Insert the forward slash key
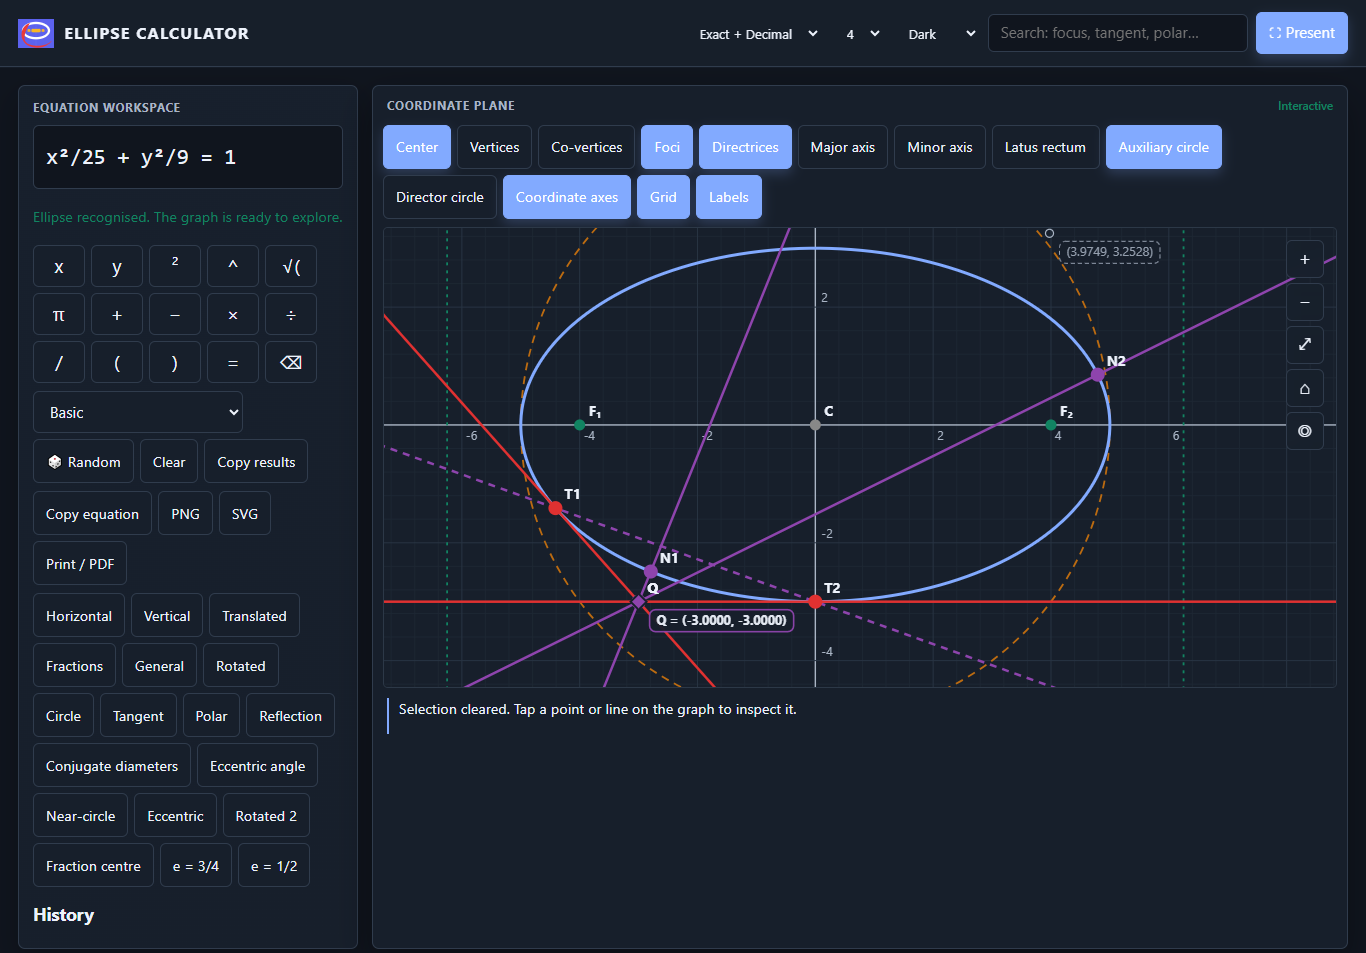The width and height of the screenshot is (1366, 953). 59,362
